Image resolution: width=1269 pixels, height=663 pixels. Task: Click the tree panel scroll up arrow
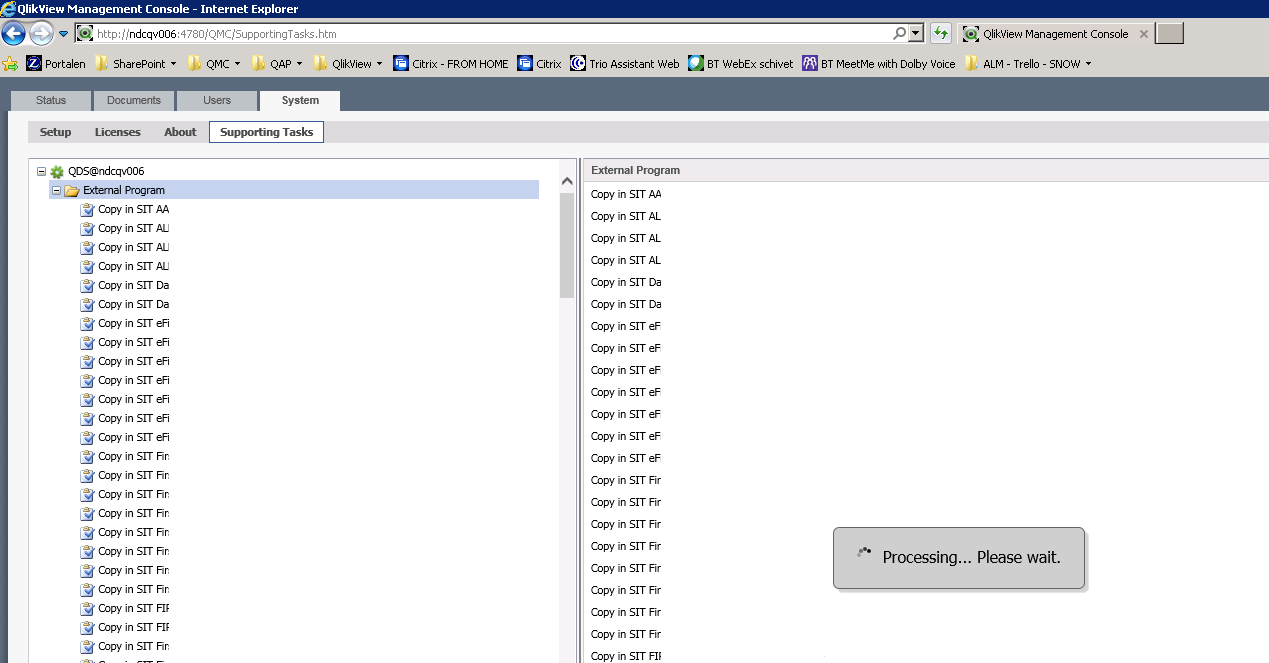tap(567, 182)
